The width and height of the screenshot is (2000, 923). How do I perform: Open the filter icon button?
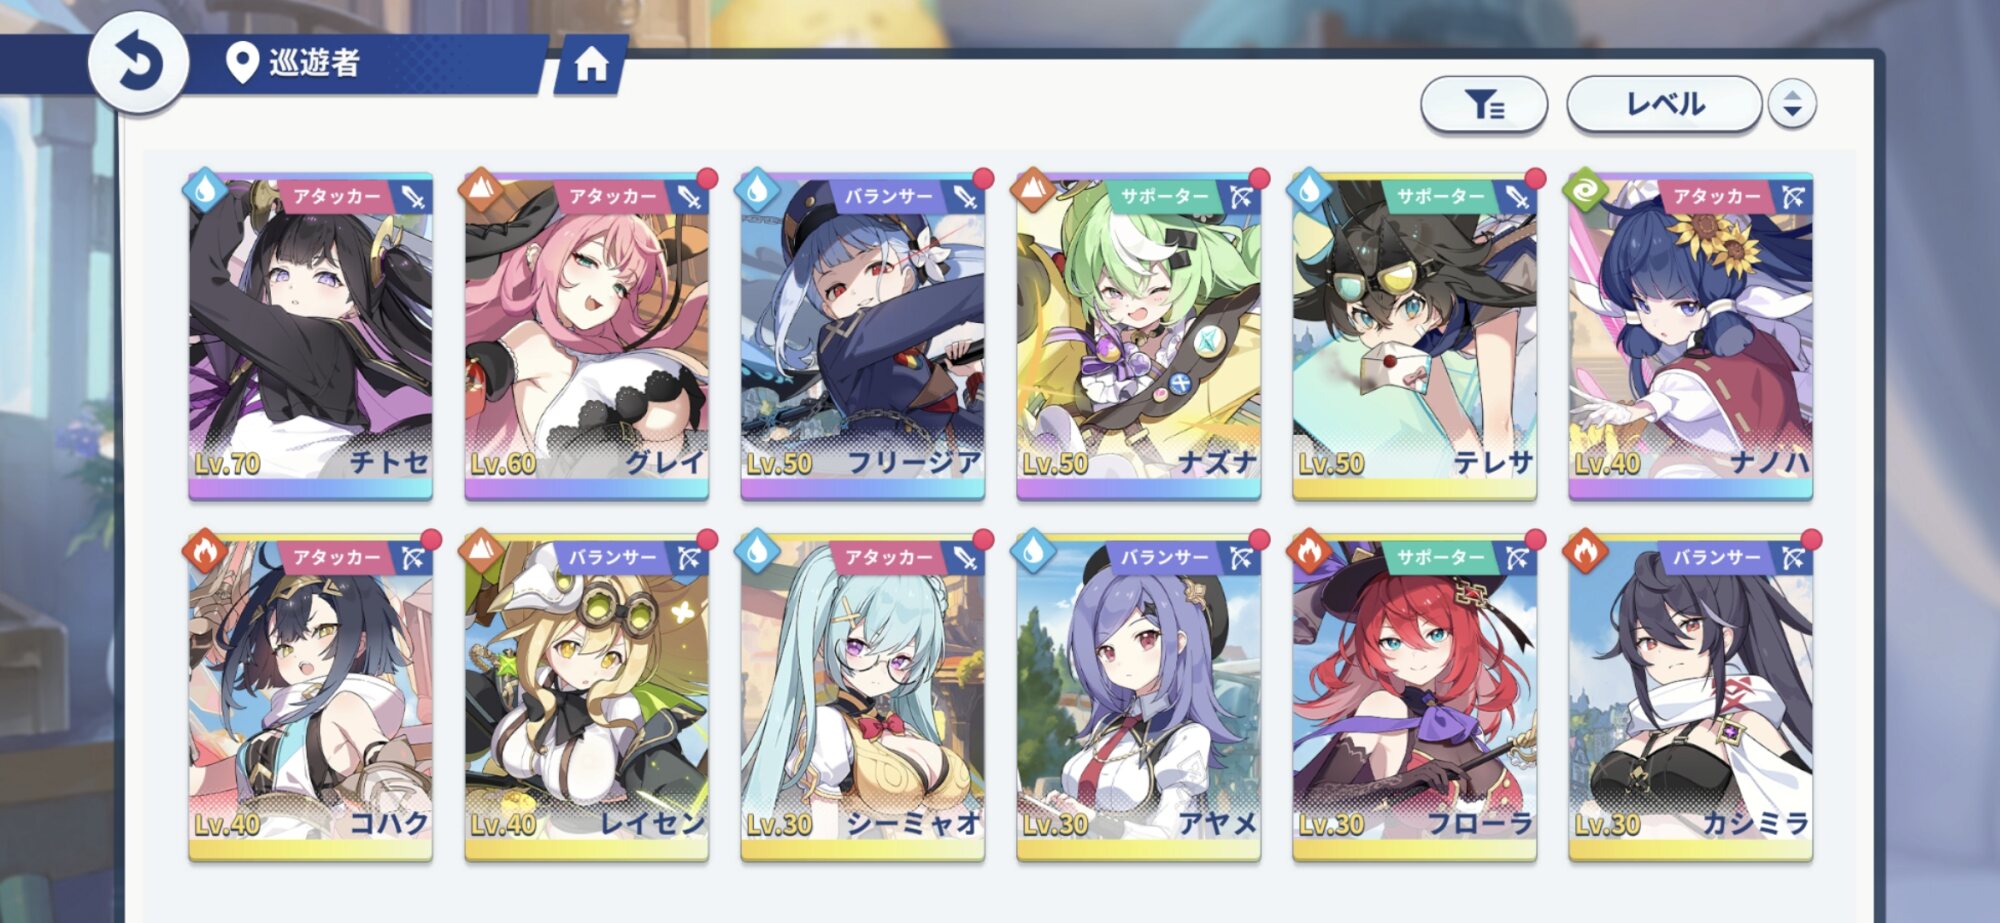click(1484, 103)
